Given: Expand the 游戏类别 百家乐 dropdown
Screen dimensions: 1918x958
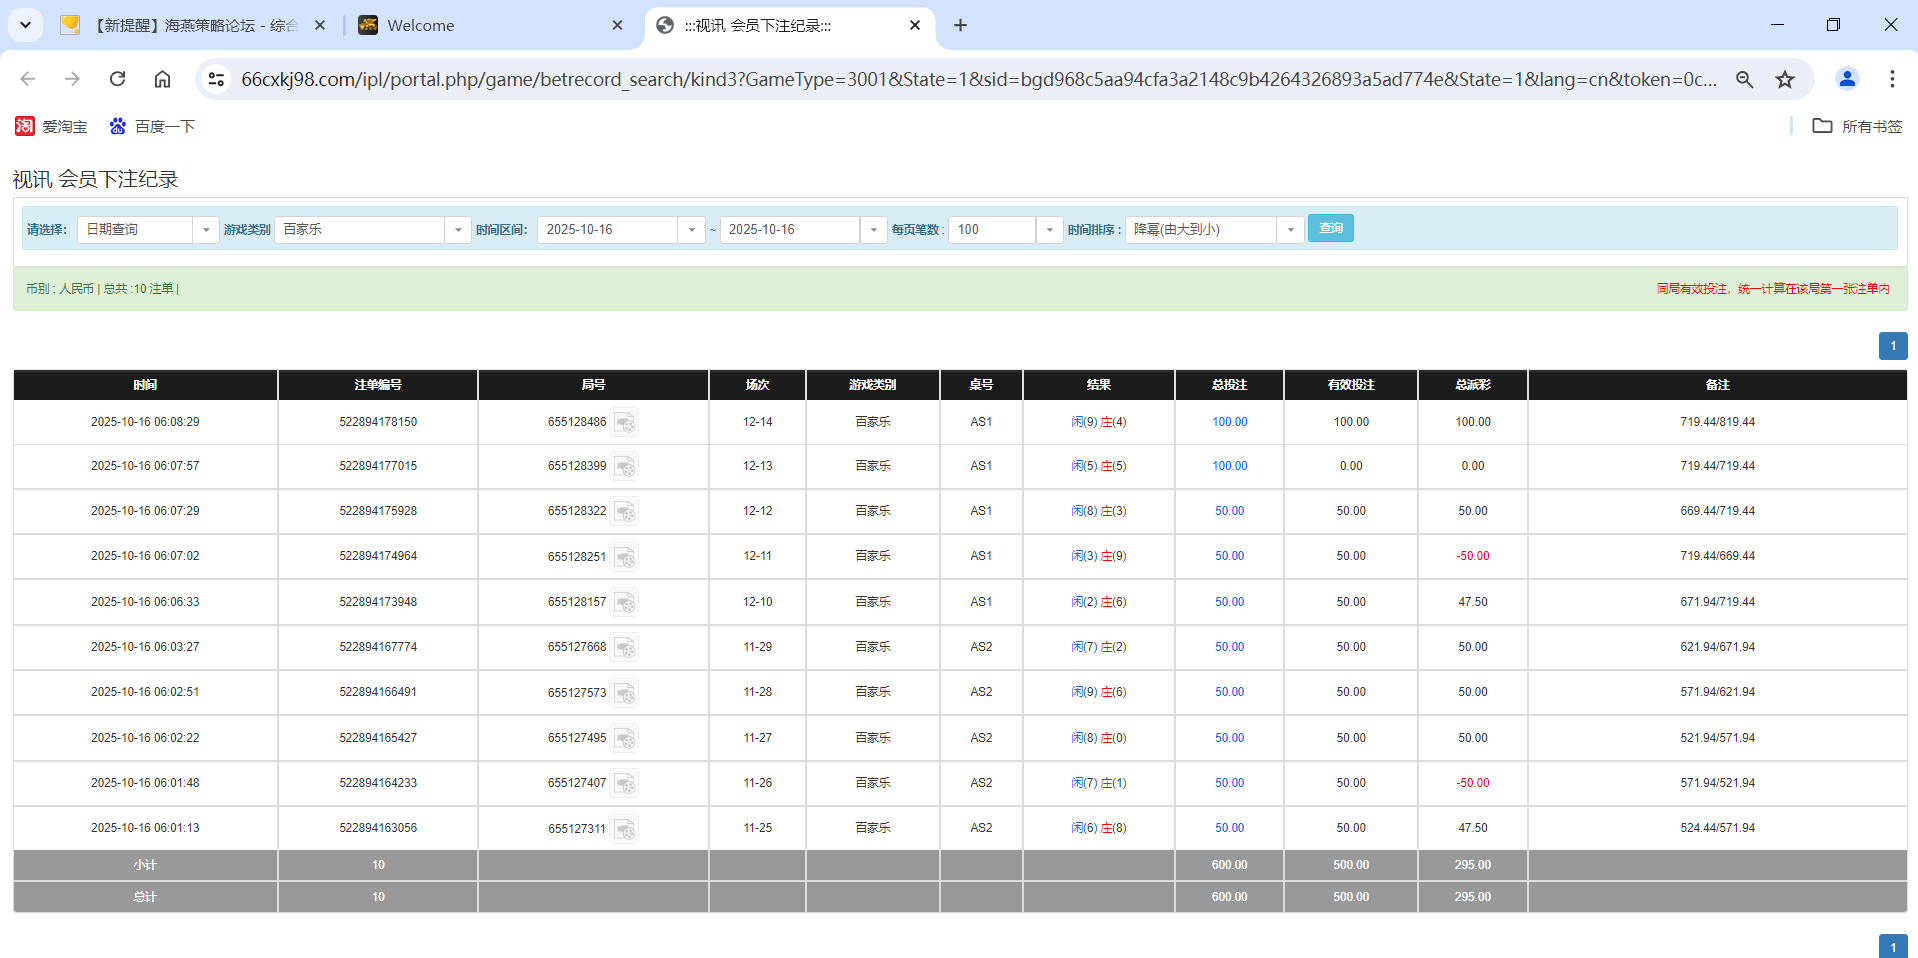Looking at the screenshot, I should (458, 229).
